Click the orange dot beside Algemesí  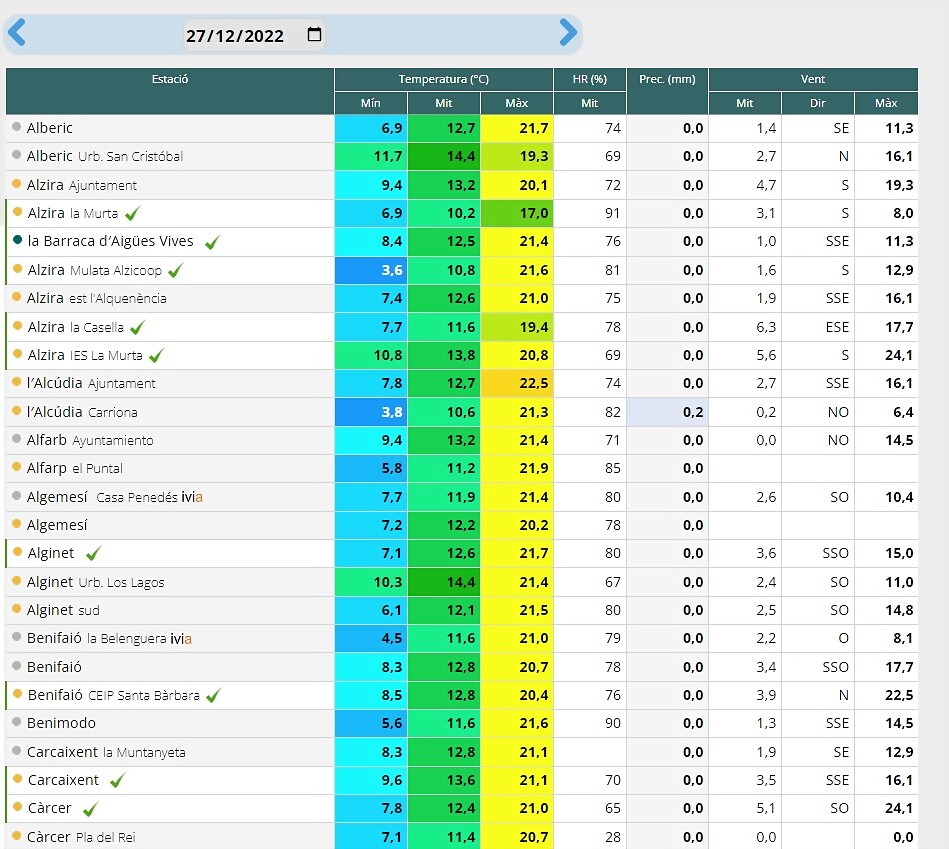click(17, 523)
